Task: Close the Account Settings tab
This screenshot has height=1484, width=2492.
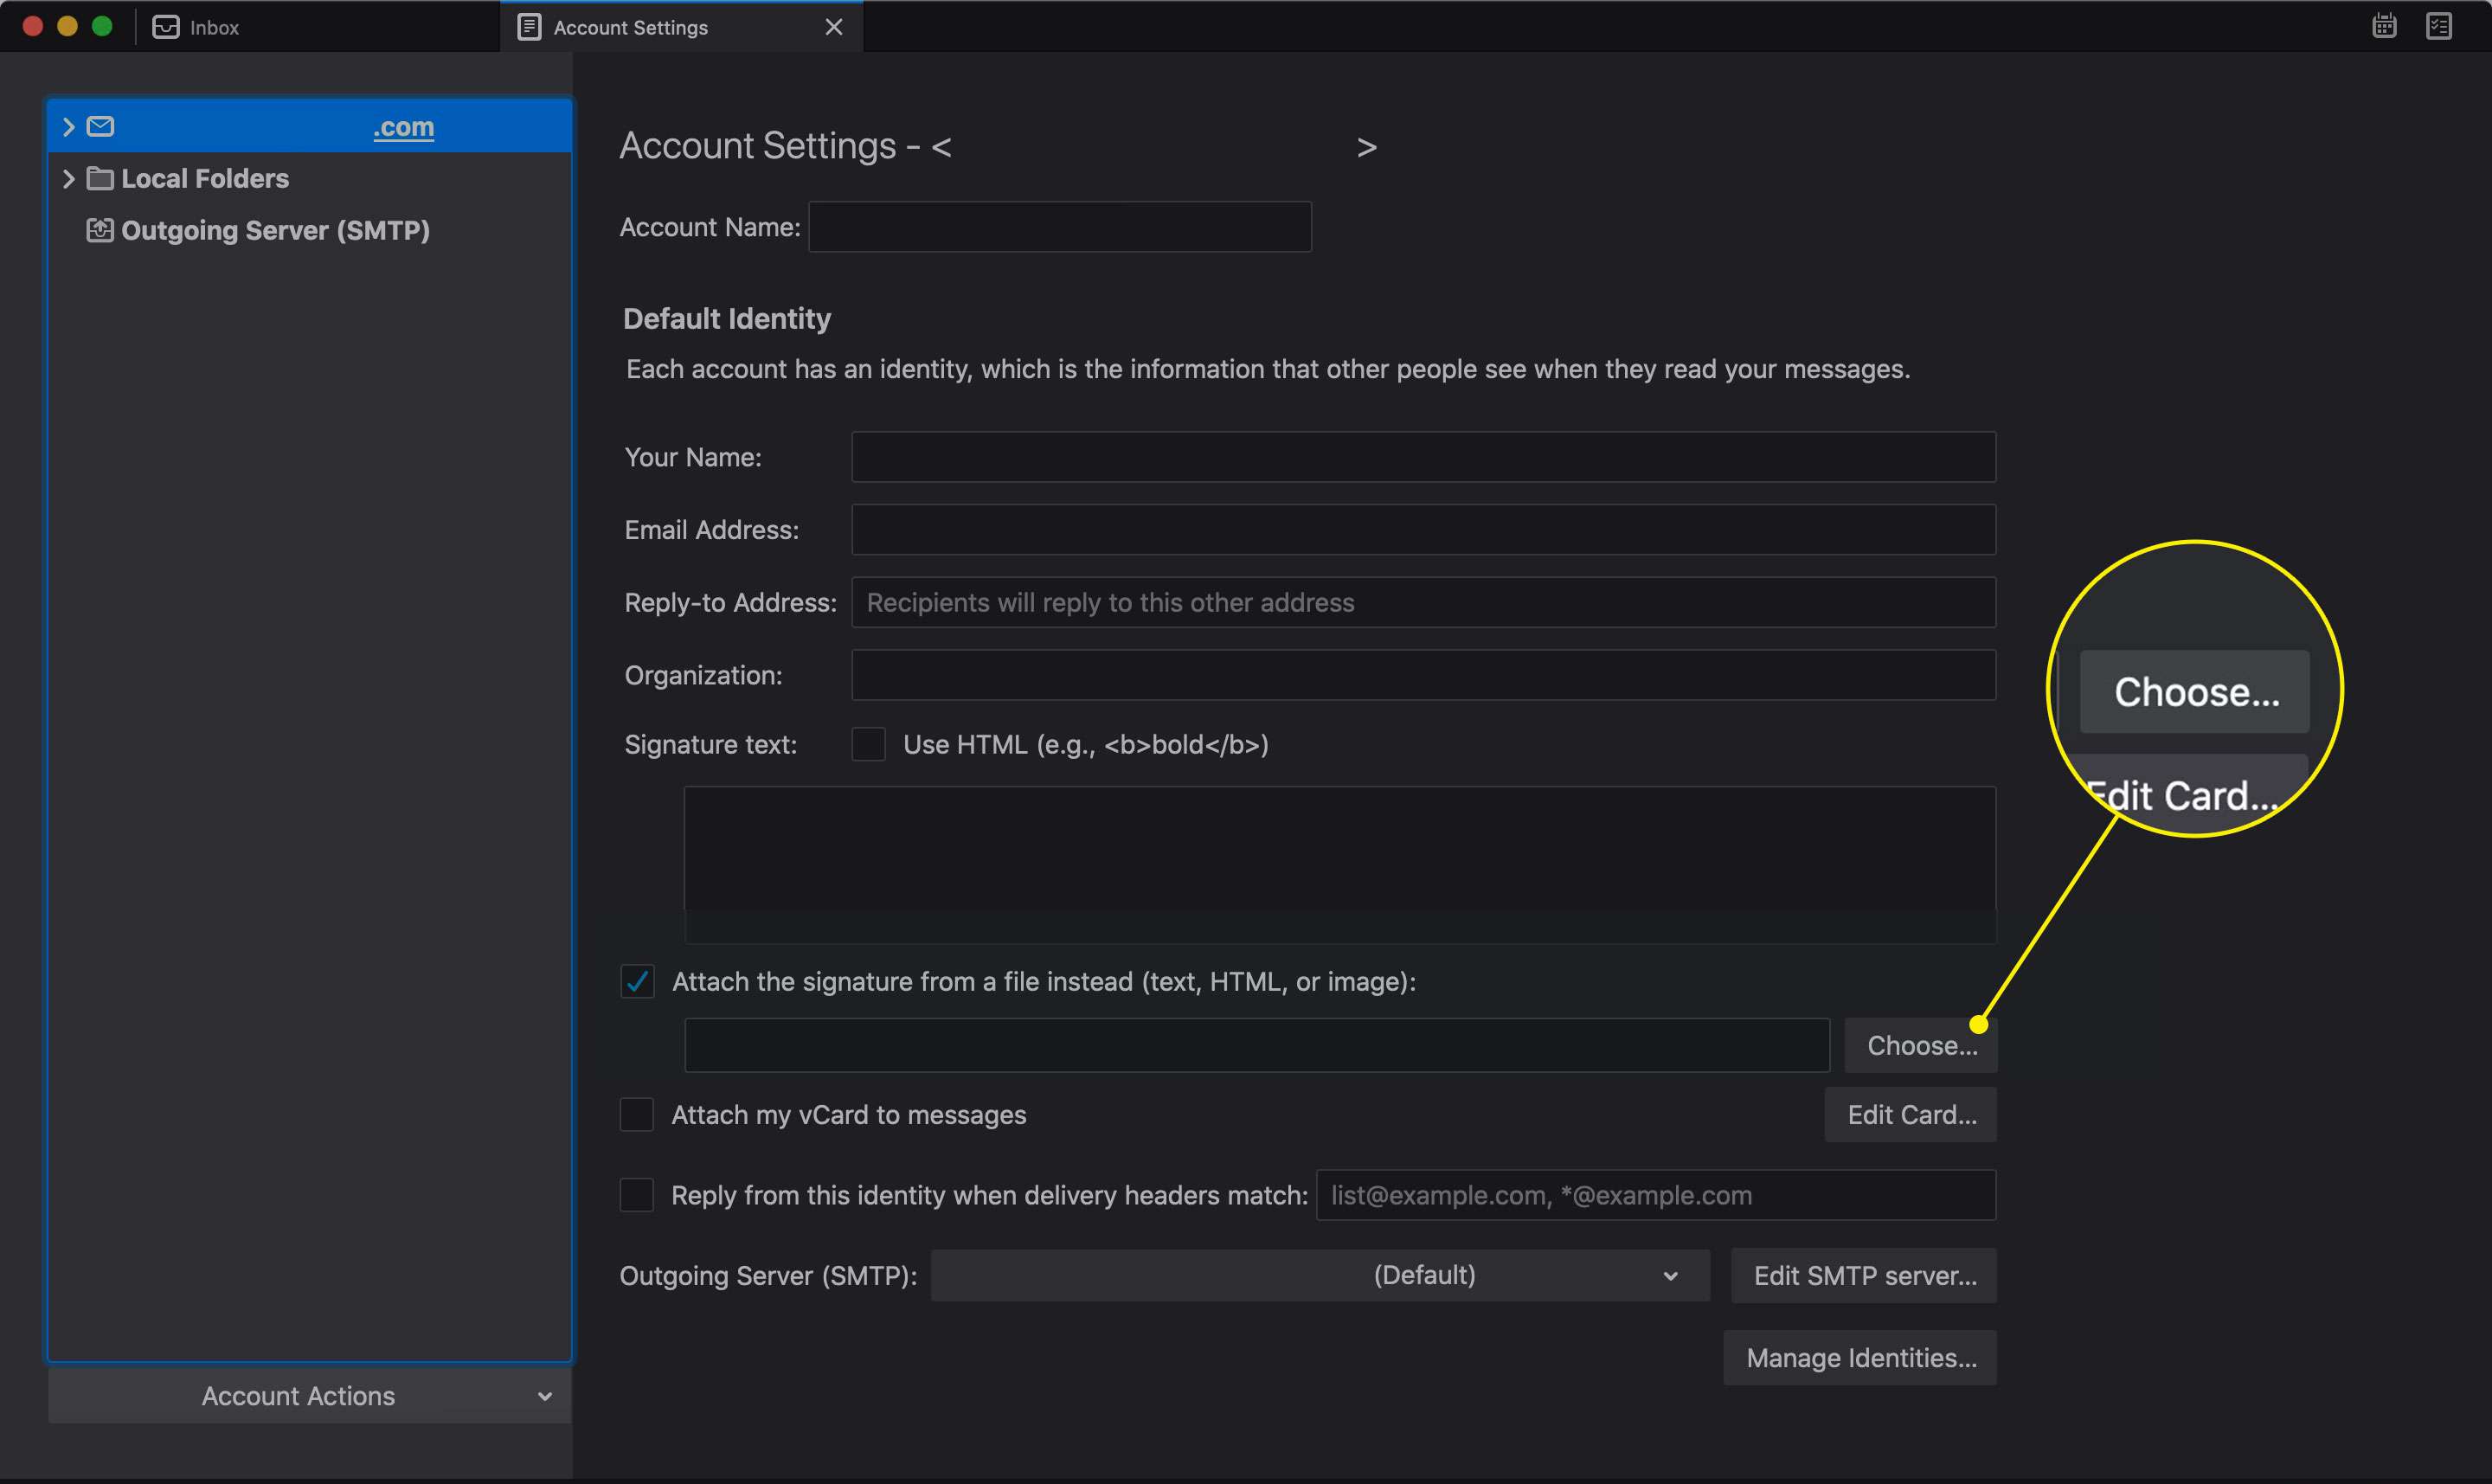Action: [833, 27]
